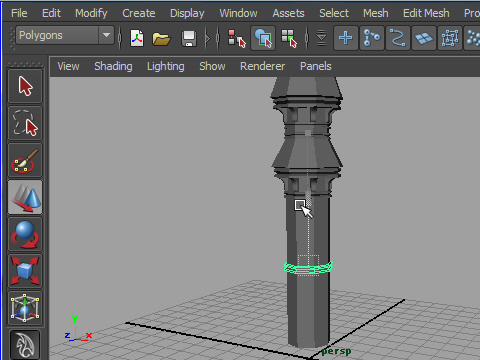Enable snap to grids plus icon
Screen dimensions: 480x360
pos(346,38)
